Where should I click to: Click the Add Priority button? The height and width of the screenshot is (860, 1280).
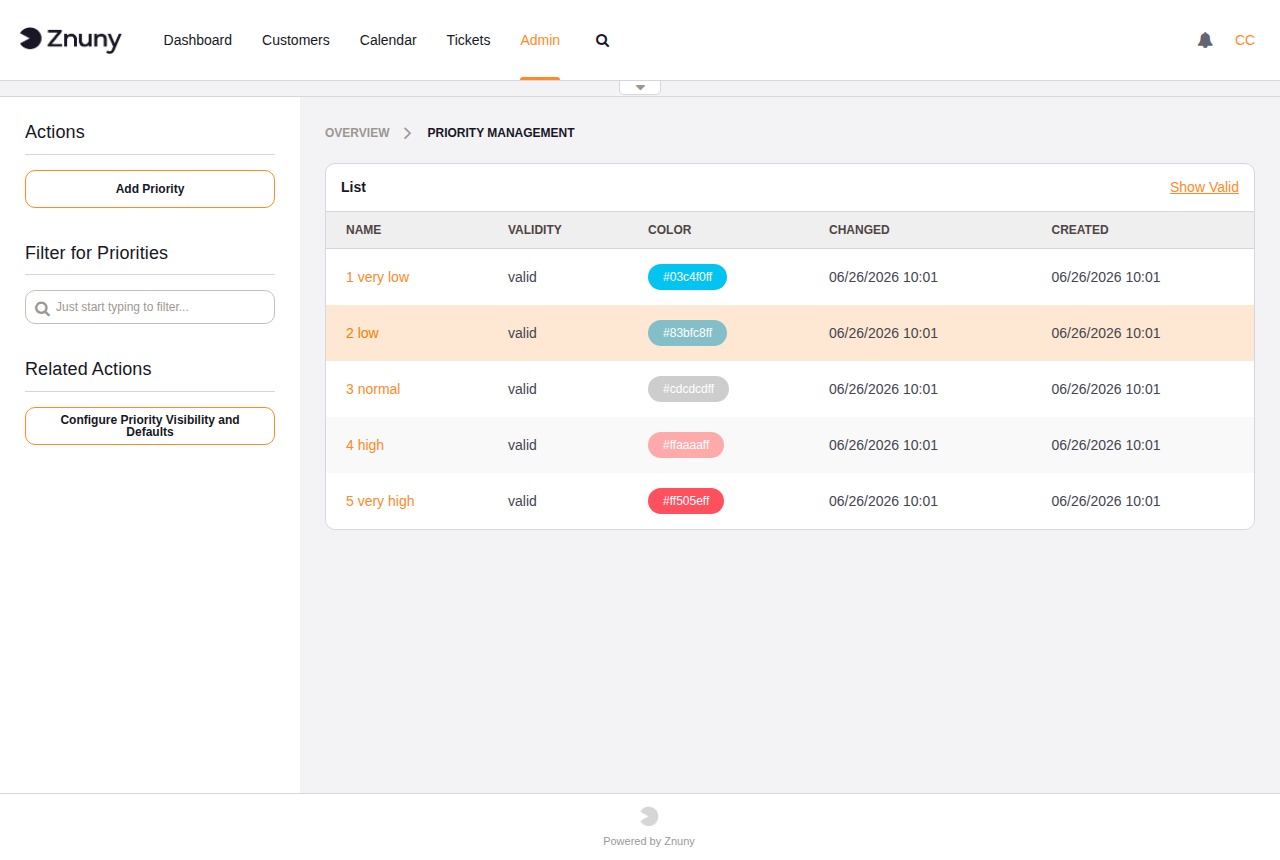(150, 189)
